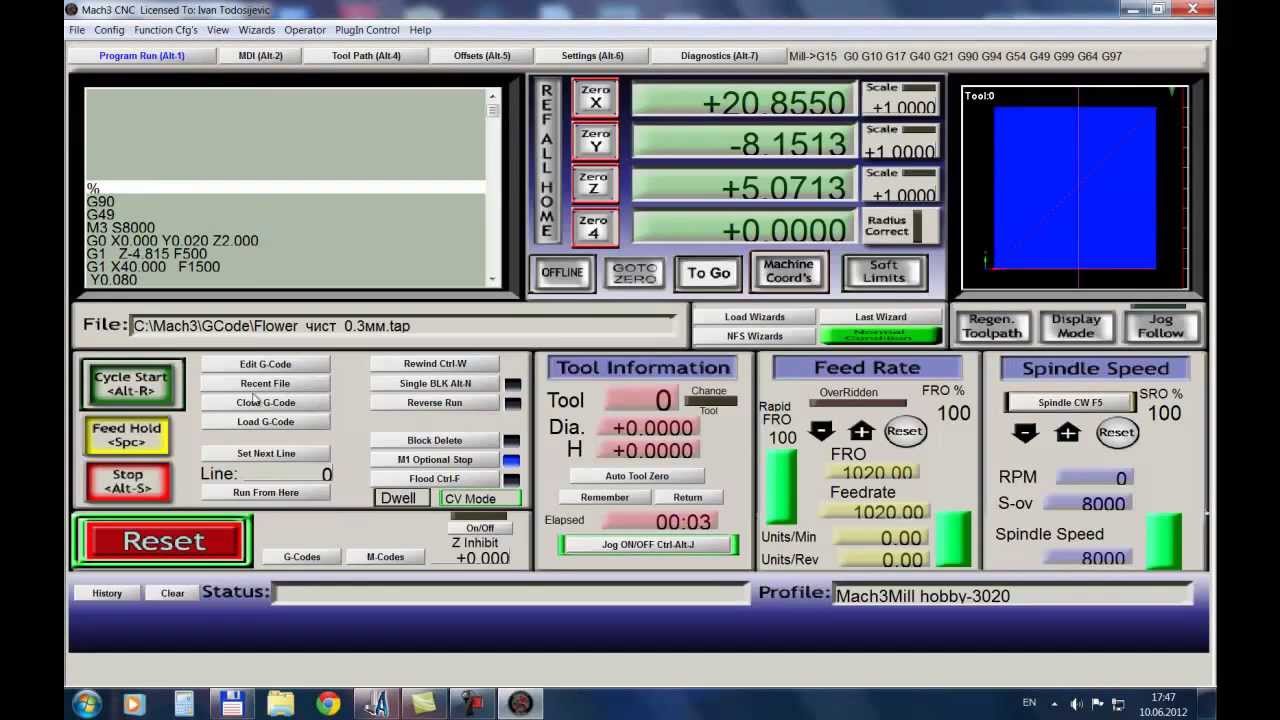Toggle spindle CW F5

click(x=1070, y=402)
